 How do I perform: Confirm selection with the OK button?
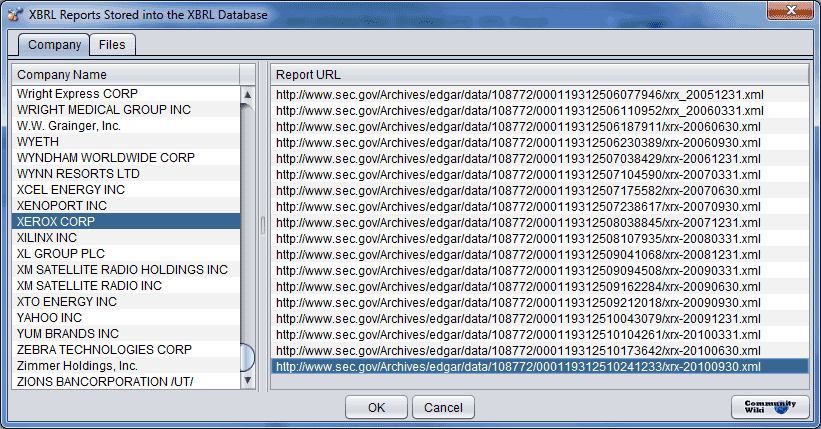tap(376, 407)
